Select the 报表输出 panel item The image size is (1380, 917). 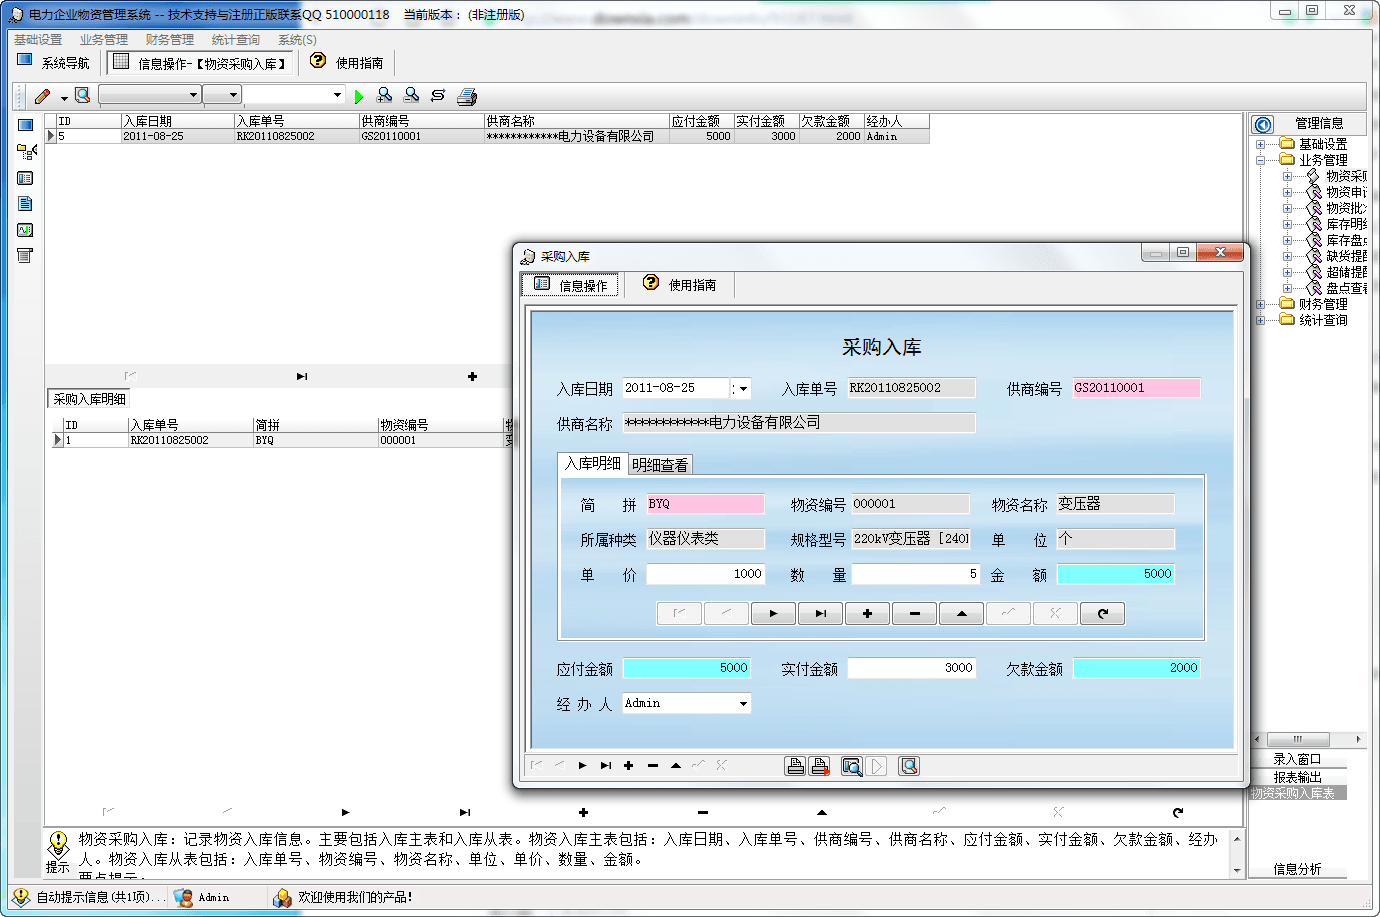click(x=1297, y=777)
